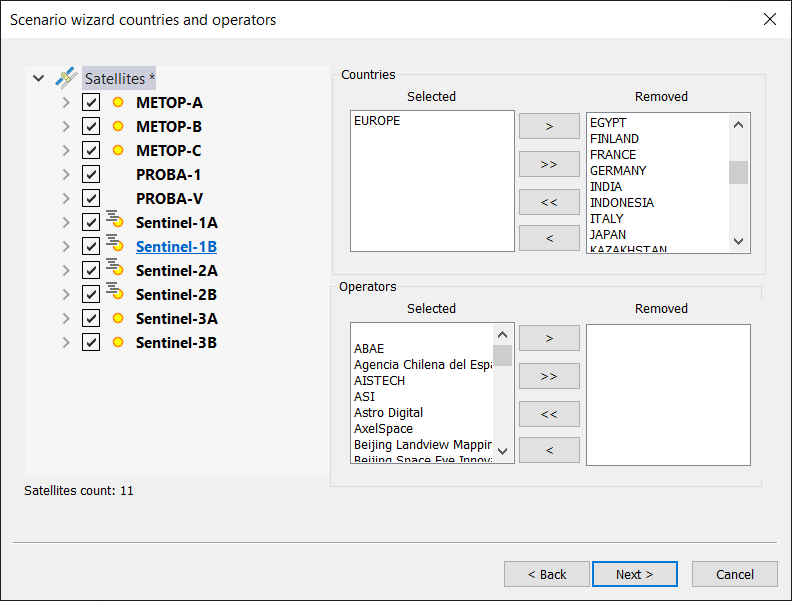Expand the Sentinel-1B tree node
This screenshot has height=601, width=792.
click(x=66, y=246)
